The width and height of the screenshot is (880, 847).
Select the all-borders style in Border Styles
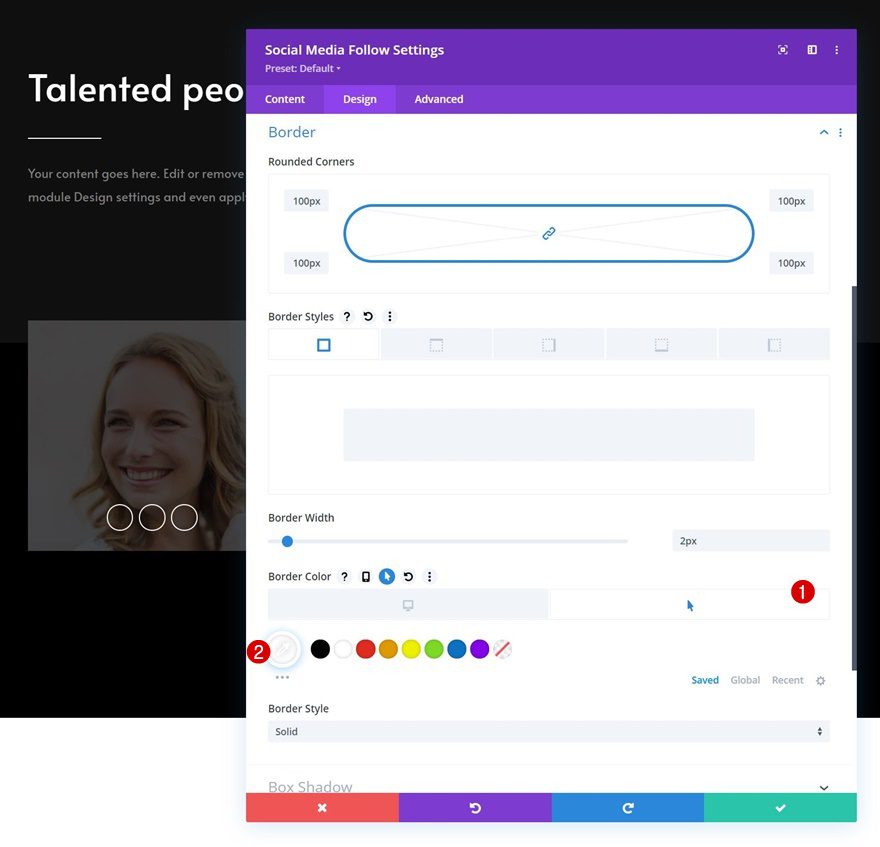click(323, 344)
